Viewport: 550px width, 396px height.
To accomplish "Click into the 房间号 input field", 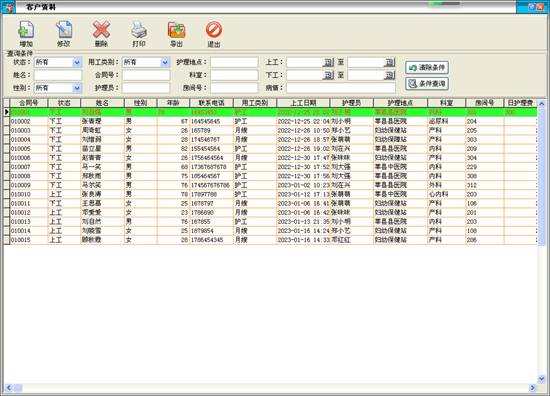I will click(x=234, y=88).
